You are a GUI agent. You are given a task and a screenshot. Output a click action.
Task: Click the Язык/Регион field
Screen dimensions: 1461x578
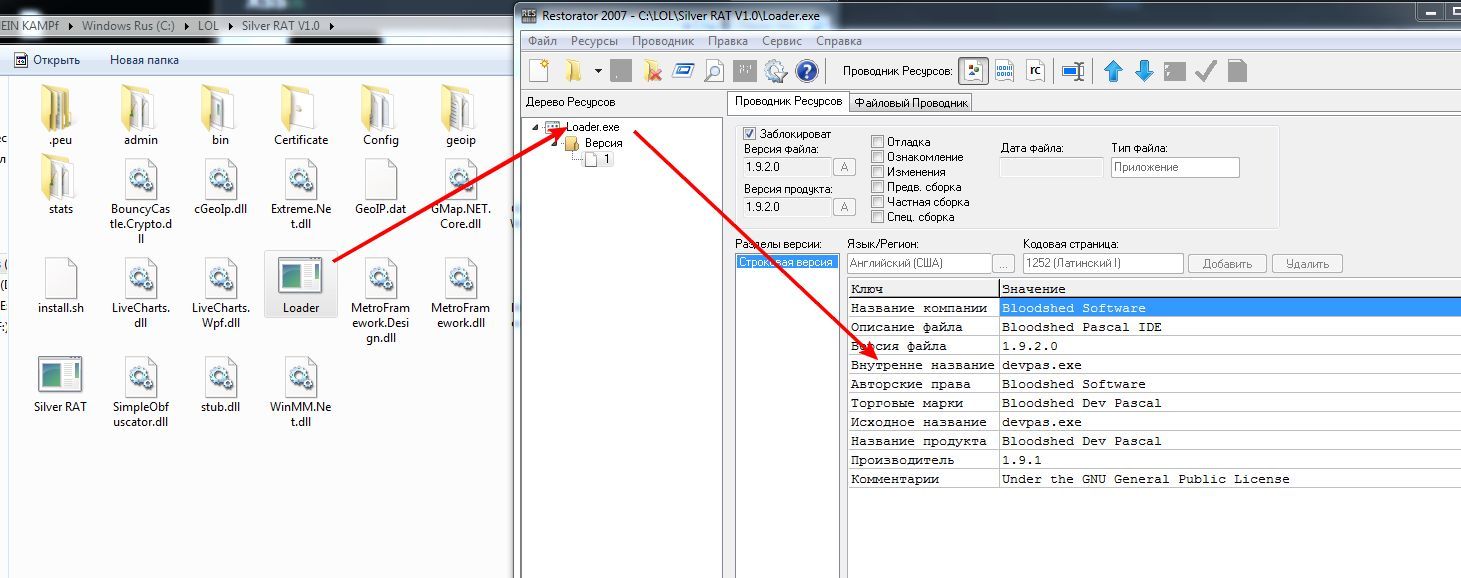pyautogui.click(x=918, y=264)
